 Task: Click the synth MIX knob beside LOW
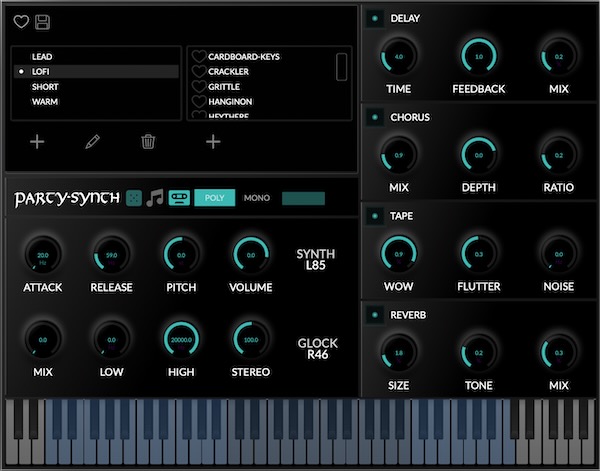[x=43, y=339]
